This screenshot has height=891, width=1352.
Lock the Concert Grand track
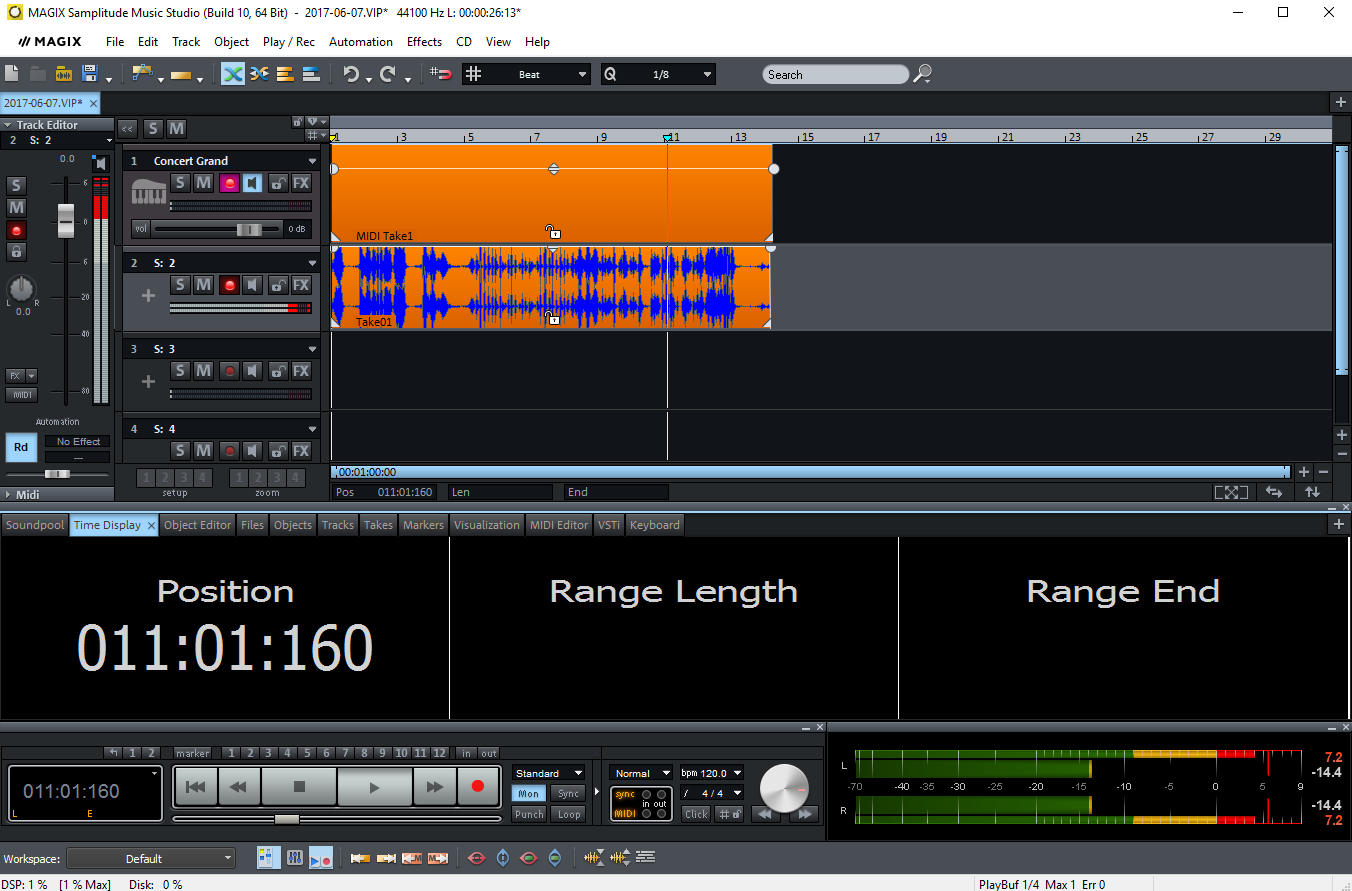(277, 183)
